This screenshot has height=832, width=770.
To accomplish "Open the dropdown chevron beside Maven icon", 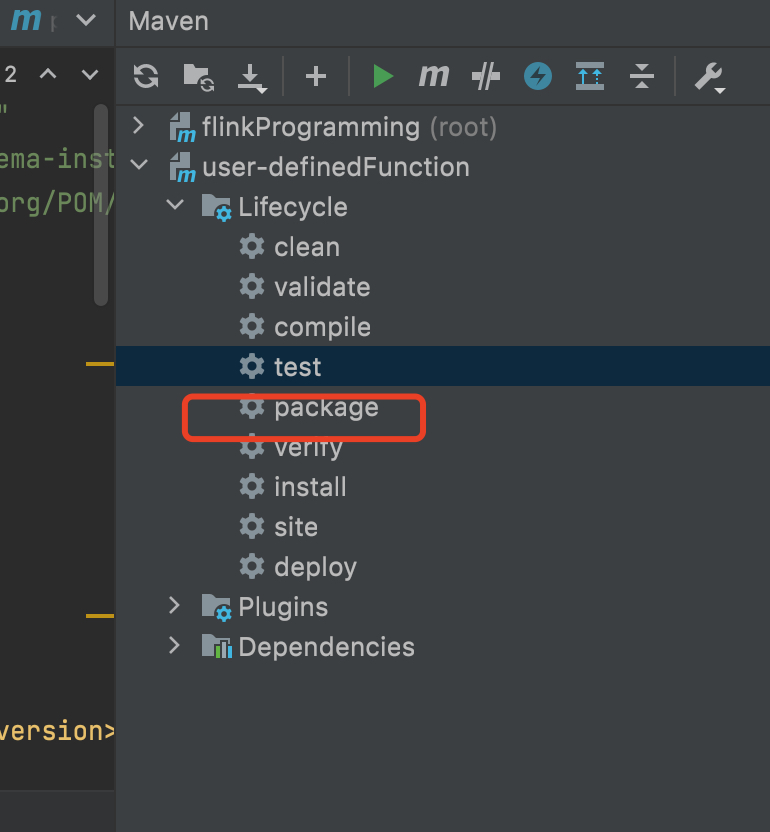I will tap(86, 21).
